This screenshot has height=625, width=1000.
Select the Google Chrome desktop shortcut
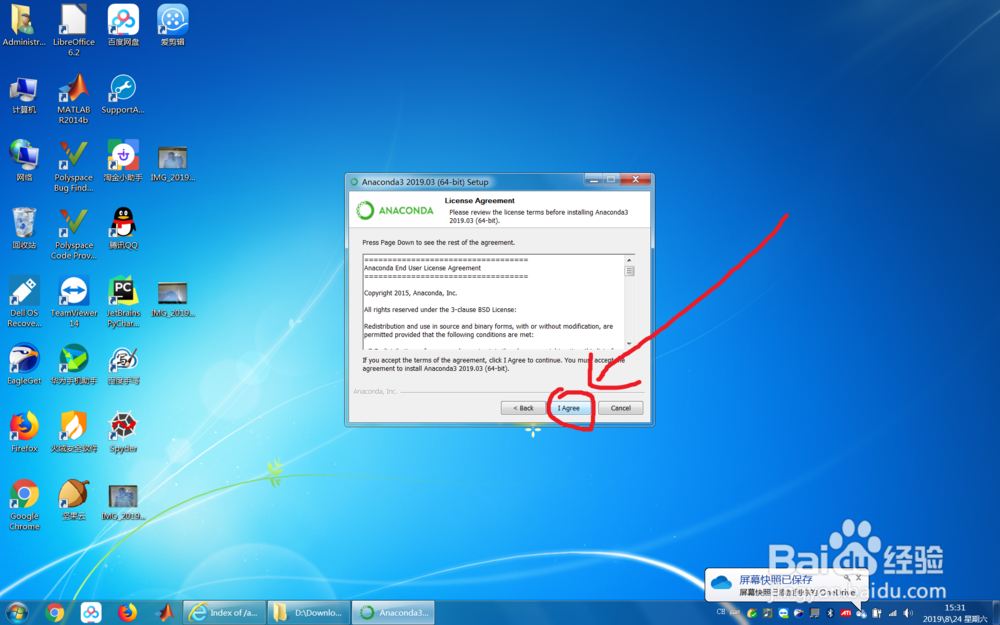[24, 505]
